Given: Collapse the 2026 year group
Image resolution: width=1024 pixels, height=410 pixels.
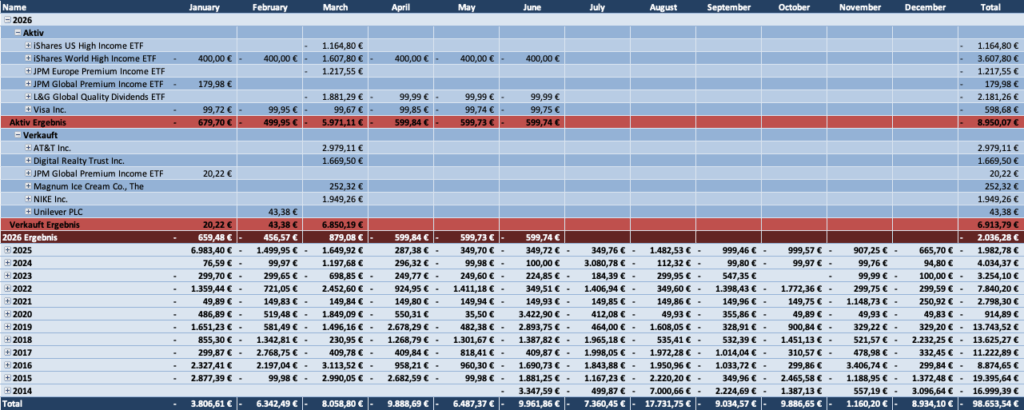Looking at the screenshot, I should click(8, 20).
